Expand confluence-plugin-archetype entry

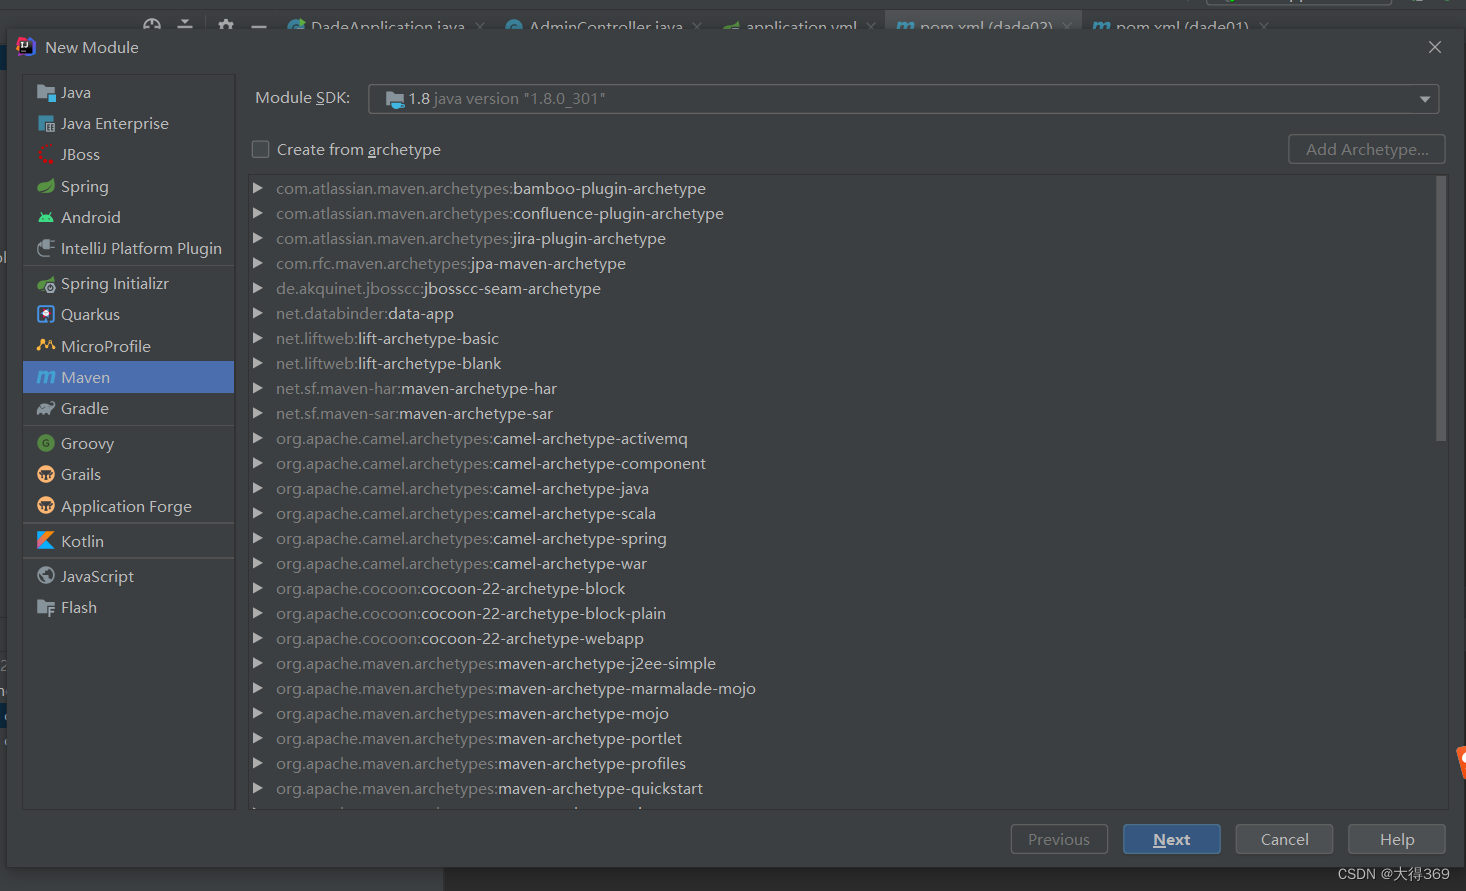pos(258,213)
